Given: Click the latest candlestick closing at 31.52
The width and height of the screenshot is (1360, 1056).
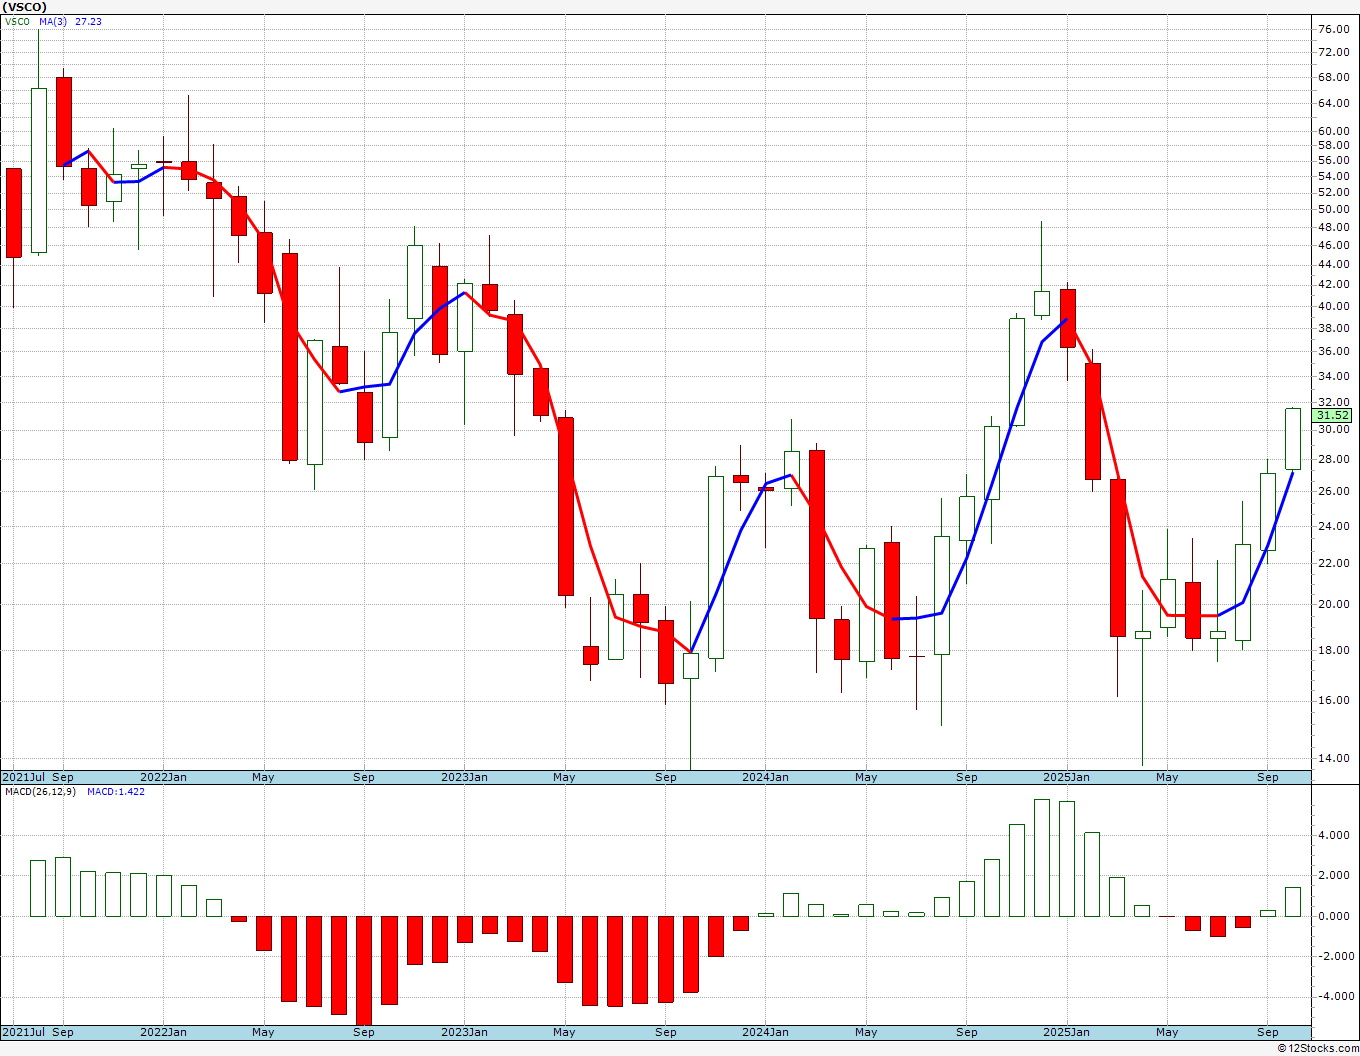Looking at the screenshot, I should [1293, 439].
